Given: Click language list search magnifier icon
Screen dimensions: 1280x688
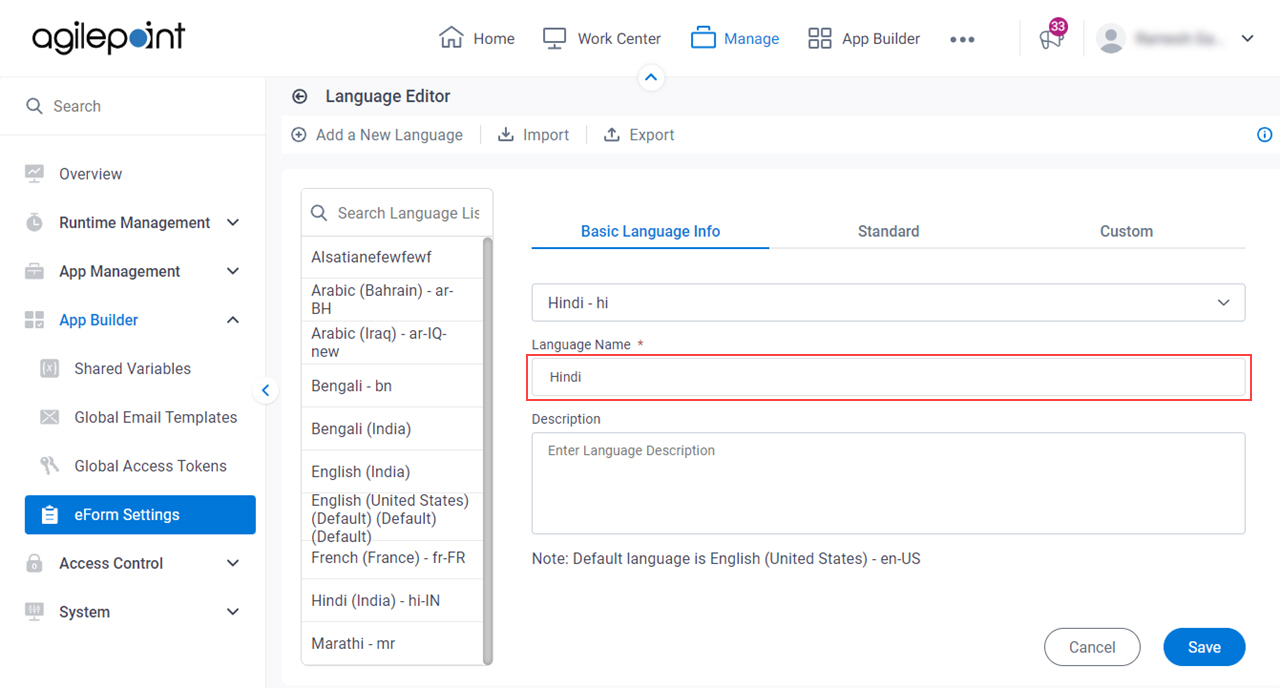Looking at the screenshot, I should coord(320,213).
